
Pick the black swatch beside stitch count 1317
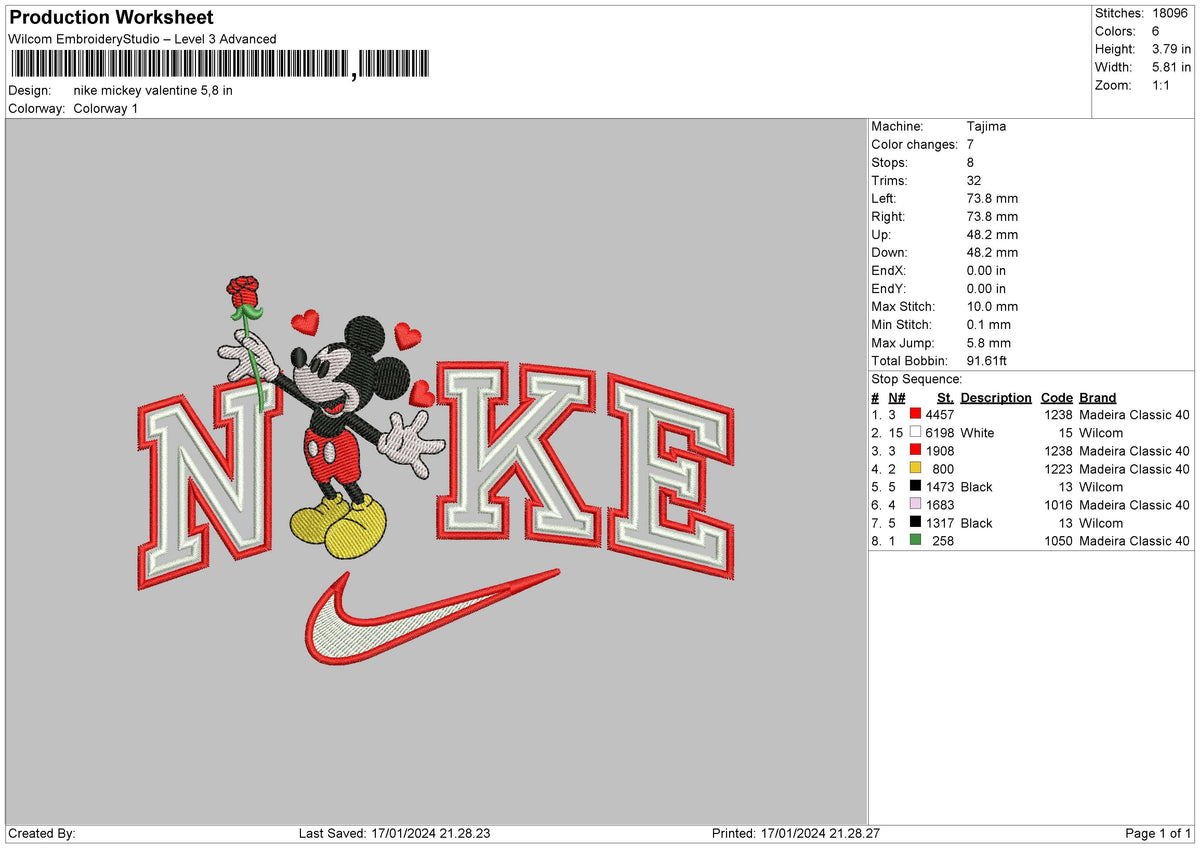click(x=915, y=523)
